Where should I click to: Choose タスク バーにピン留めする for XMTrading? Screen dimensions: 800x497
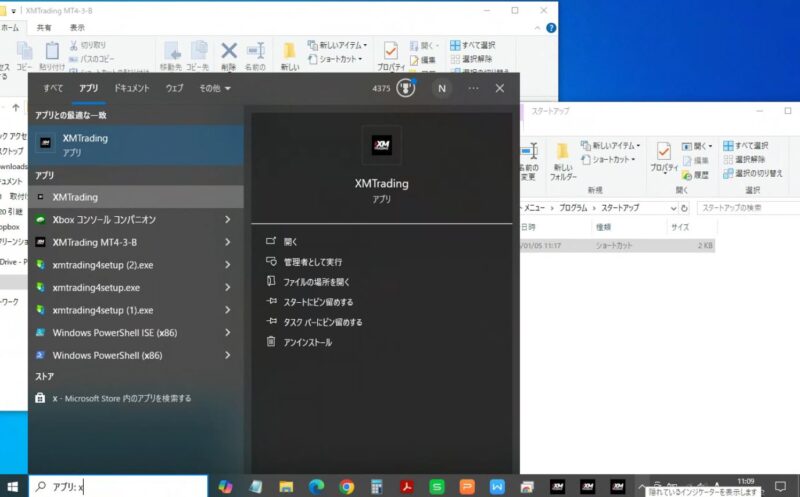(x=322, y=322)
